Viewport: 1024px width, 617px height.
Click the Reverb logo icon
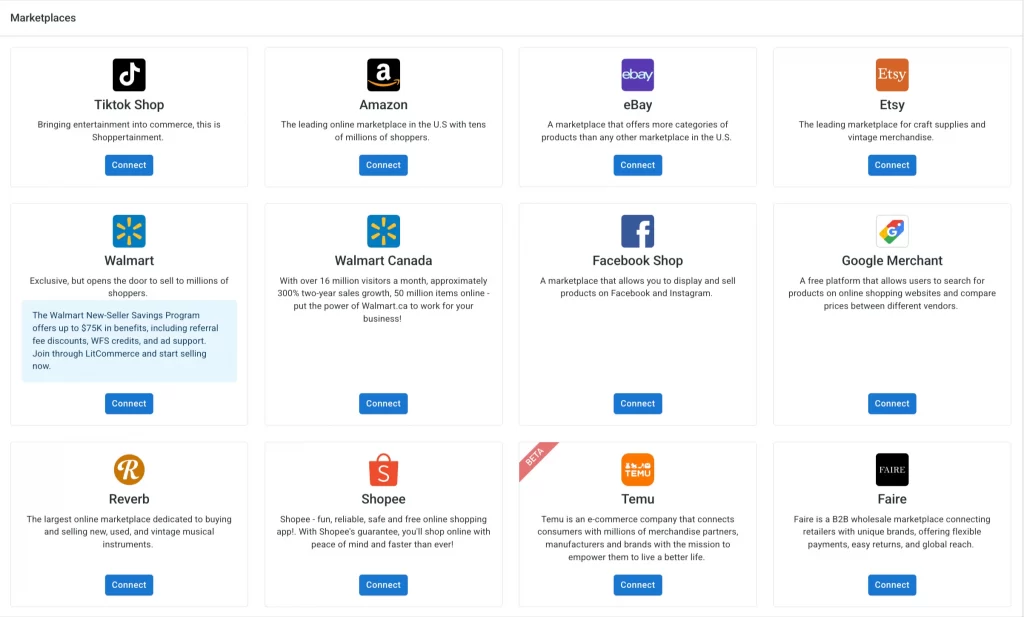129,469
